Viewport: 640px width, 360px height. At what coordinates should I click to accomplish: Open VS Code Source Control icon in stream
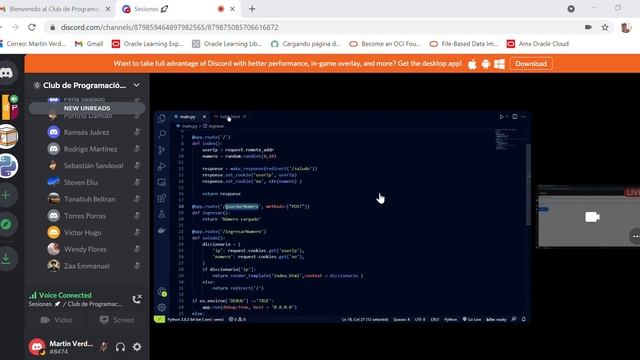[162, 150]
